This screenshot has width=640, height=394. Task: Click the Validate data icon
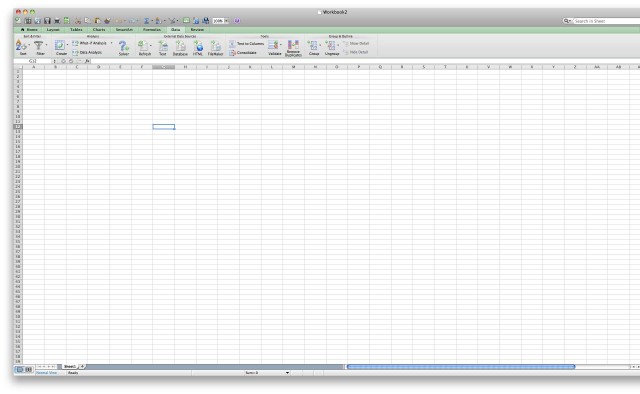pos(273,45)
